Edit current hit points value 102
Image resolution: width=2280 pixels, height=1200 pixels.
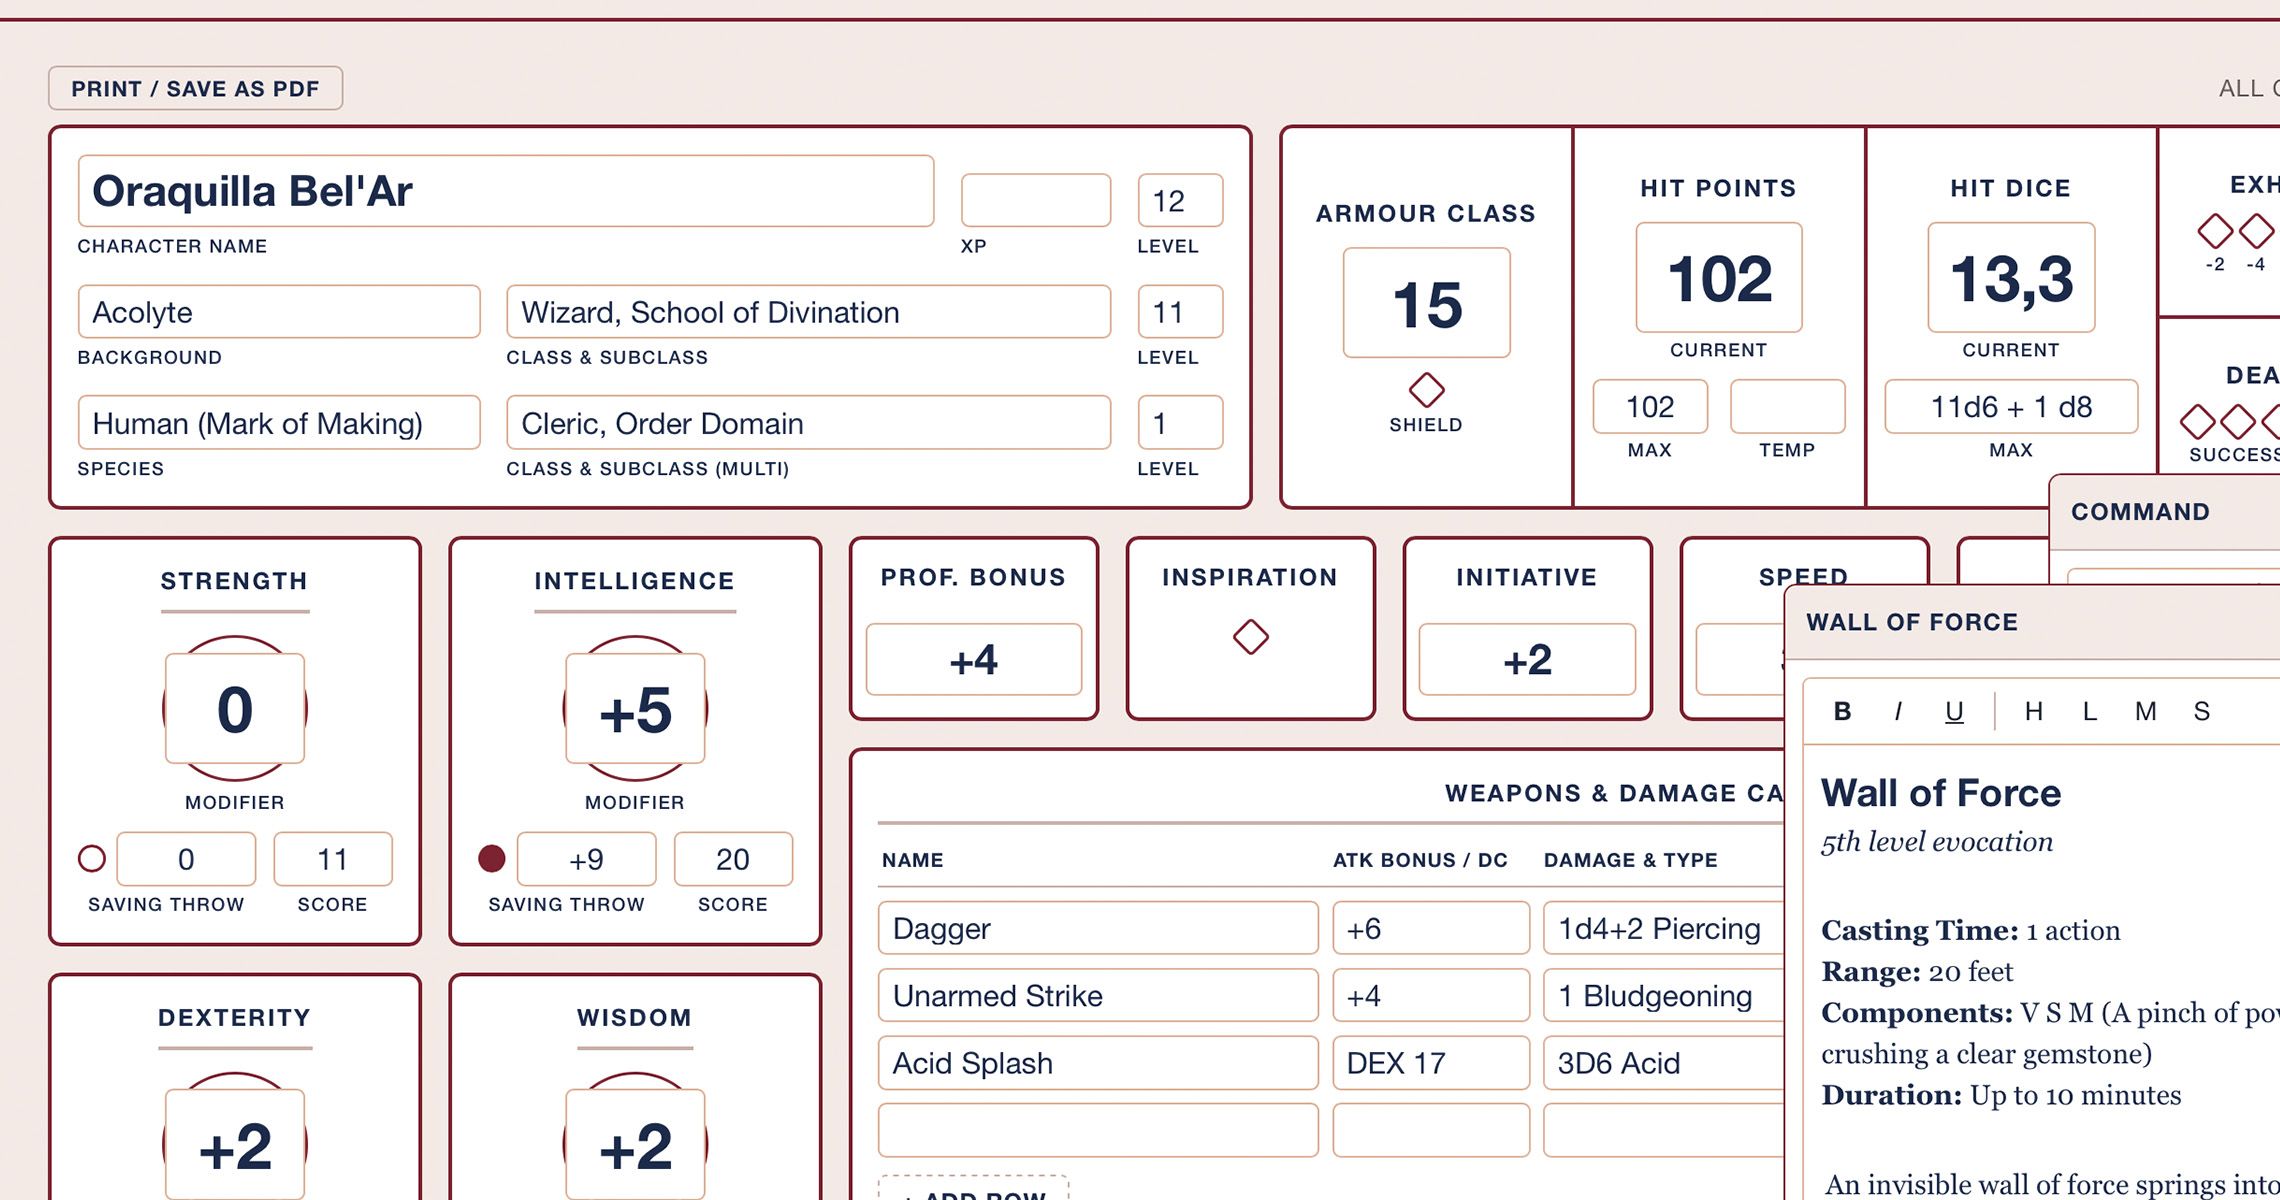[1719, 278]
